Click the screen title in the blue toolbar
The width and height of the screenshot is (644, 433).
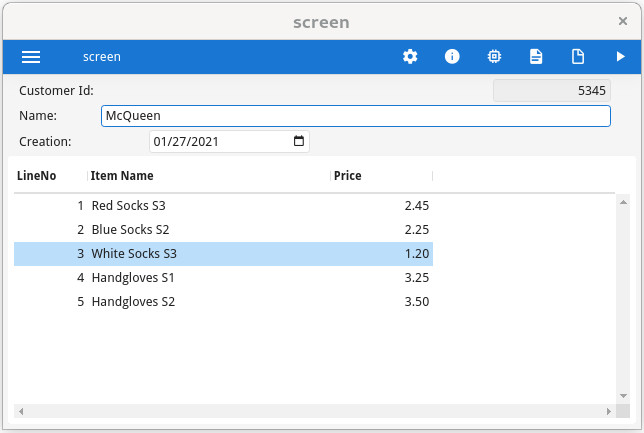[102, 57]
